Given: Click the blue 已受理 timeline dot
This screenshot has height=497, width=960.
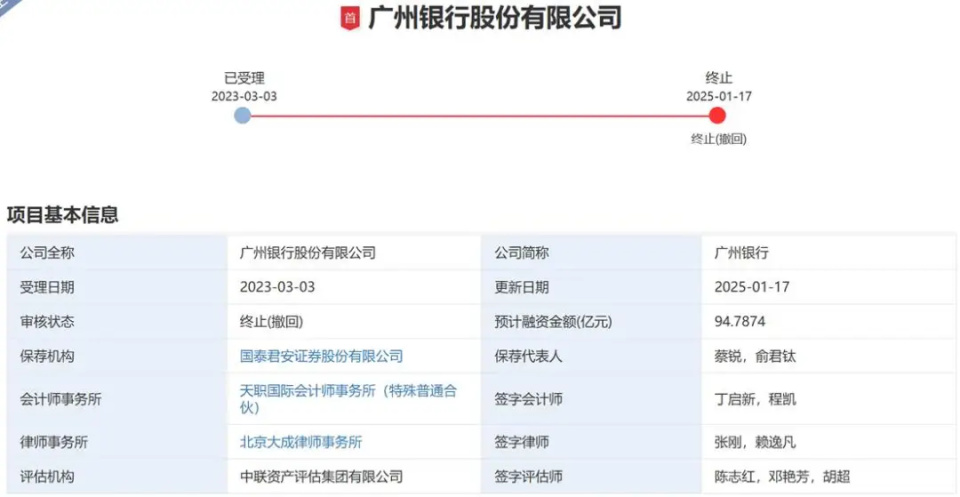Looking at the screenshot, I should tap(242, 115).
